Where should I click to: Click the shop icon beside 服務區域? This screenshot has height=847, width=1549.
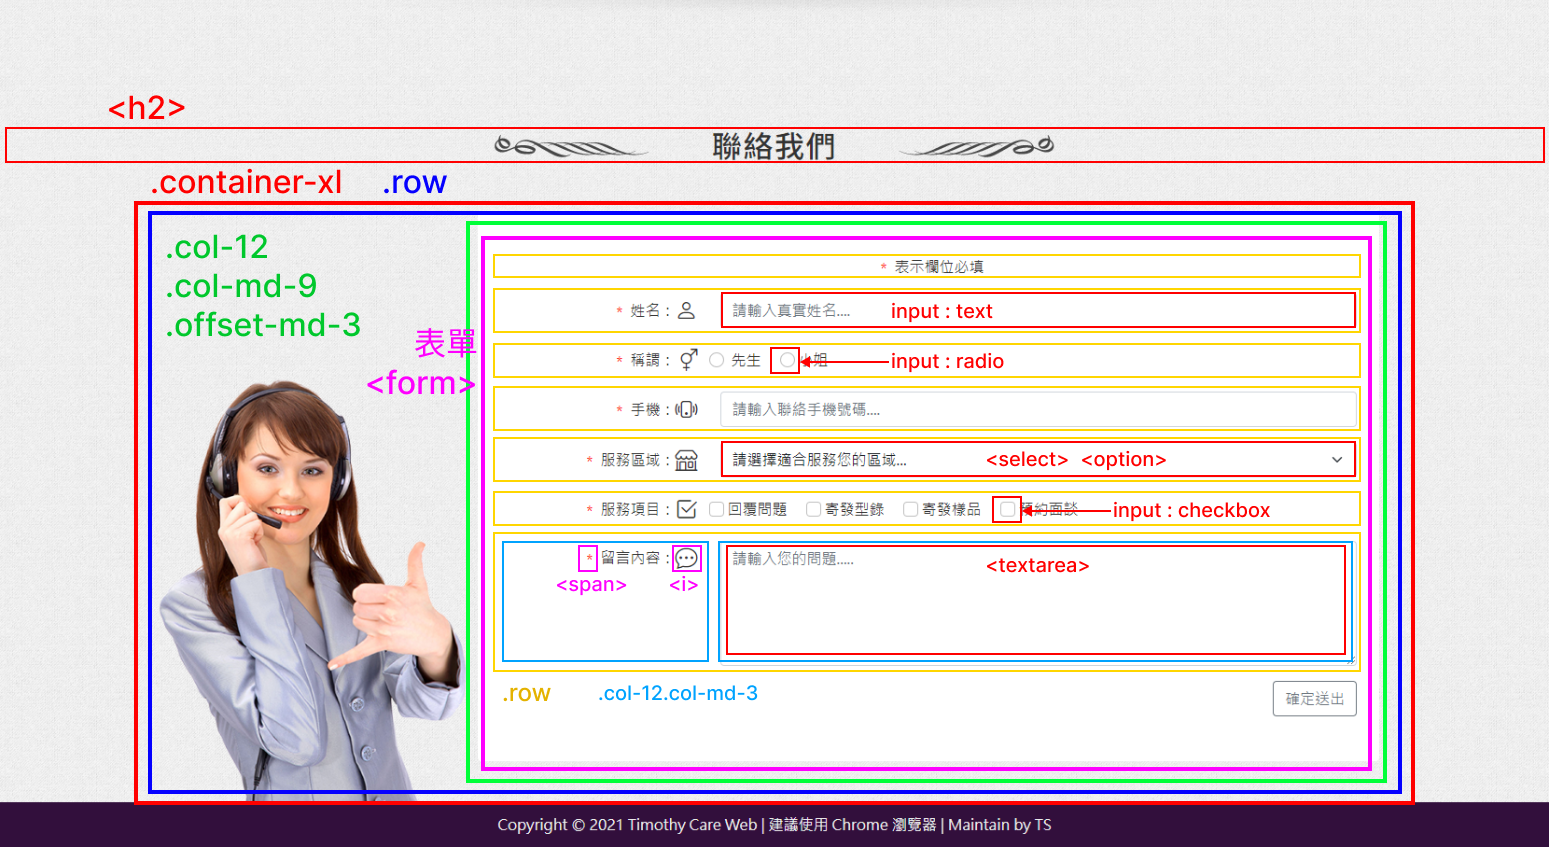click(686, 460)
